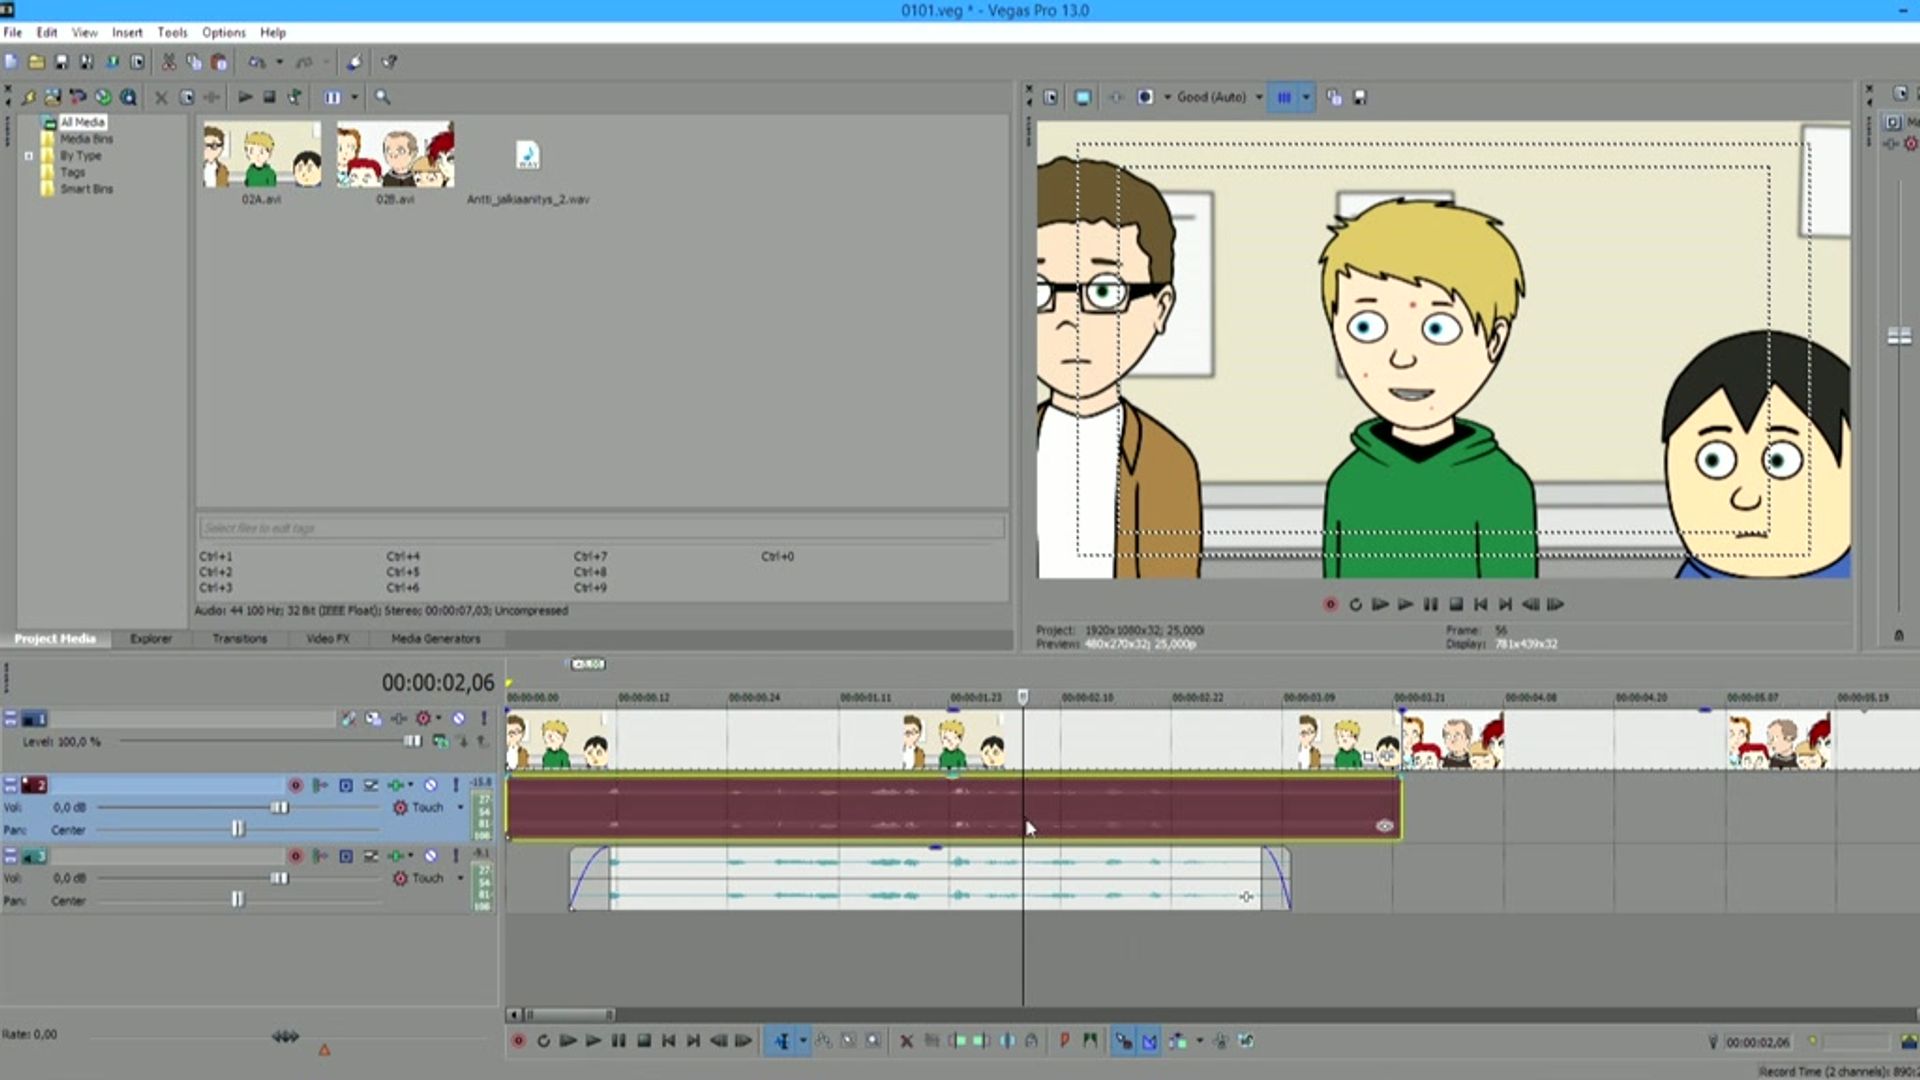Pause the video preview
Viewport: 1920px width, 1080px height.
tap(1430, 604)
